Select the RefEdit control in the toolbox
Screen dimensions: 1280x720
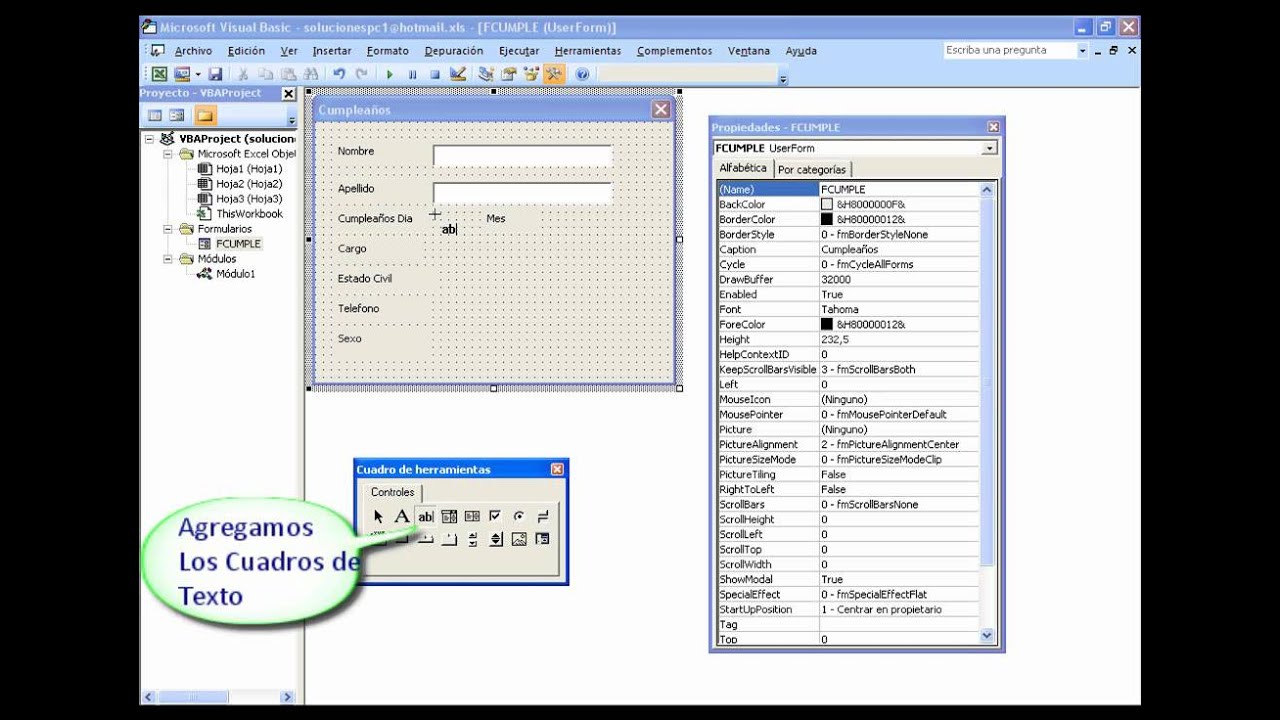pos(542,539)
